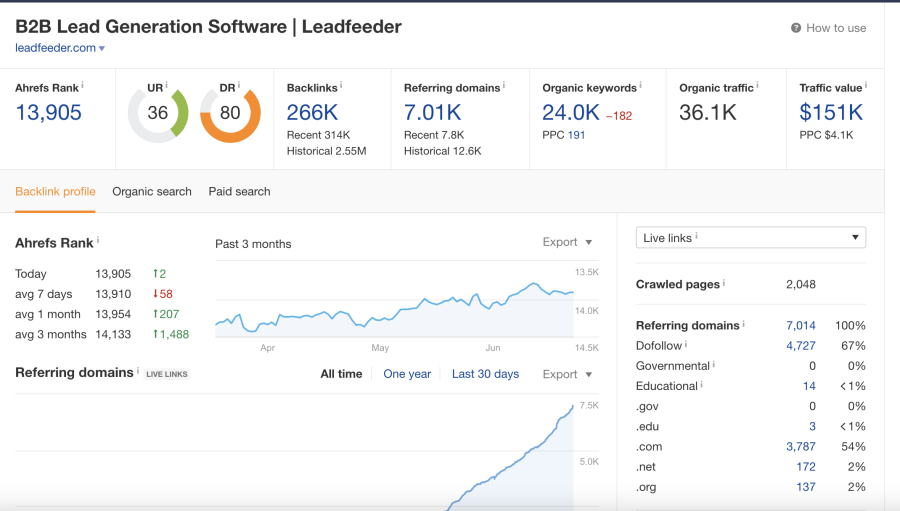
Task: Click the UR 36 donut gauge
Action: pyautogui.click(x=158, y=114)
